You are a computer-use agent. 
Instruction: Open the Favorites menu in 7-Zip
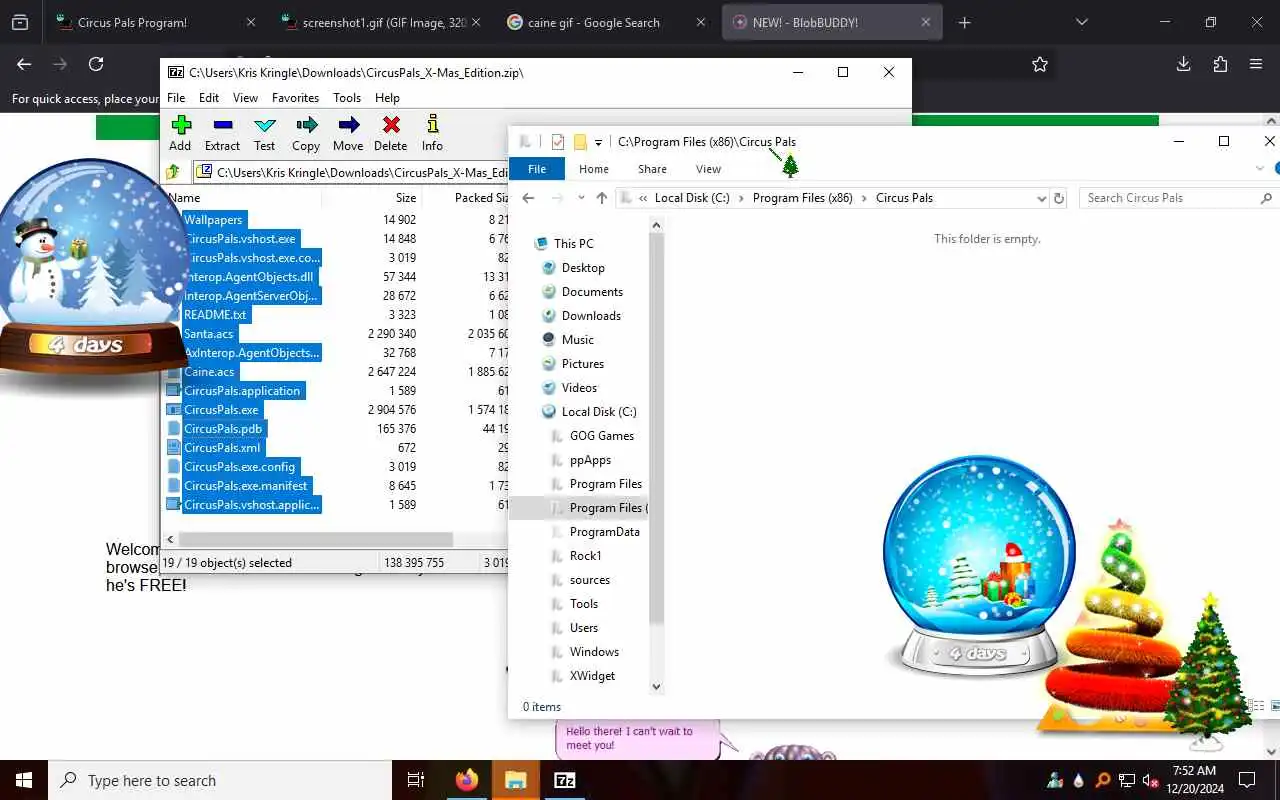[x=295, y=98]
